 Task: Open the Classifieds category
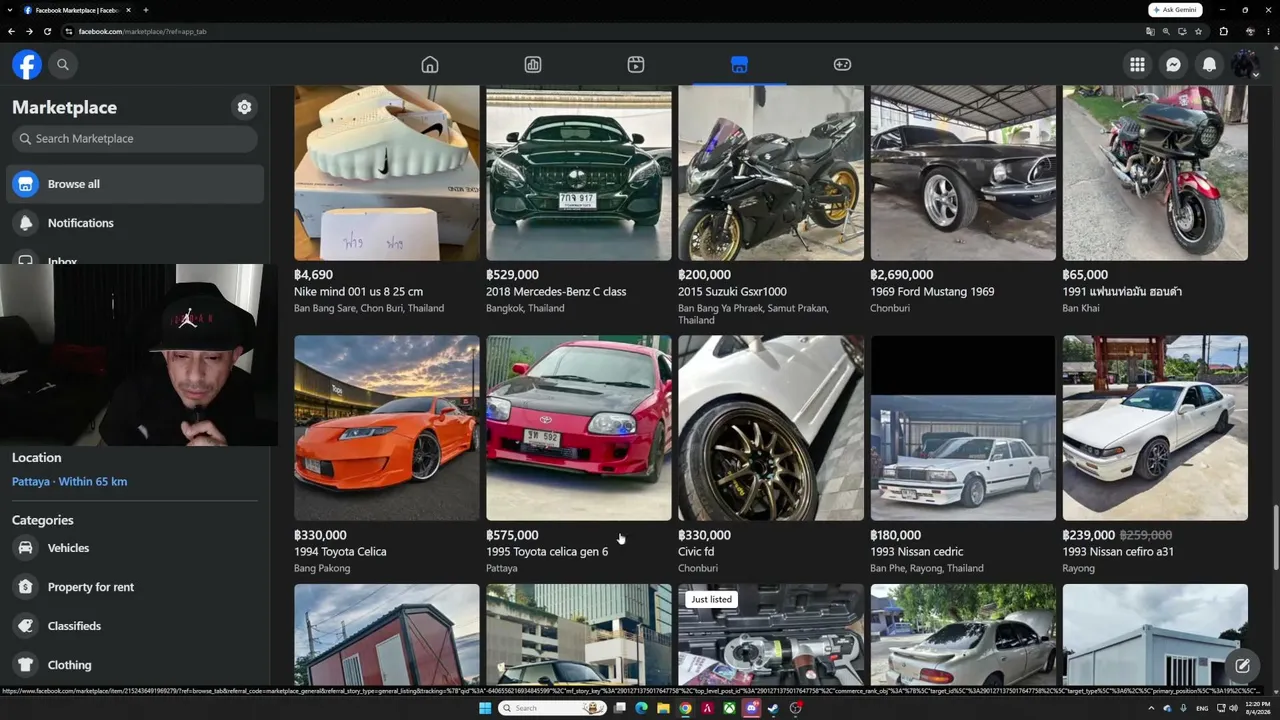pos(136,626)
